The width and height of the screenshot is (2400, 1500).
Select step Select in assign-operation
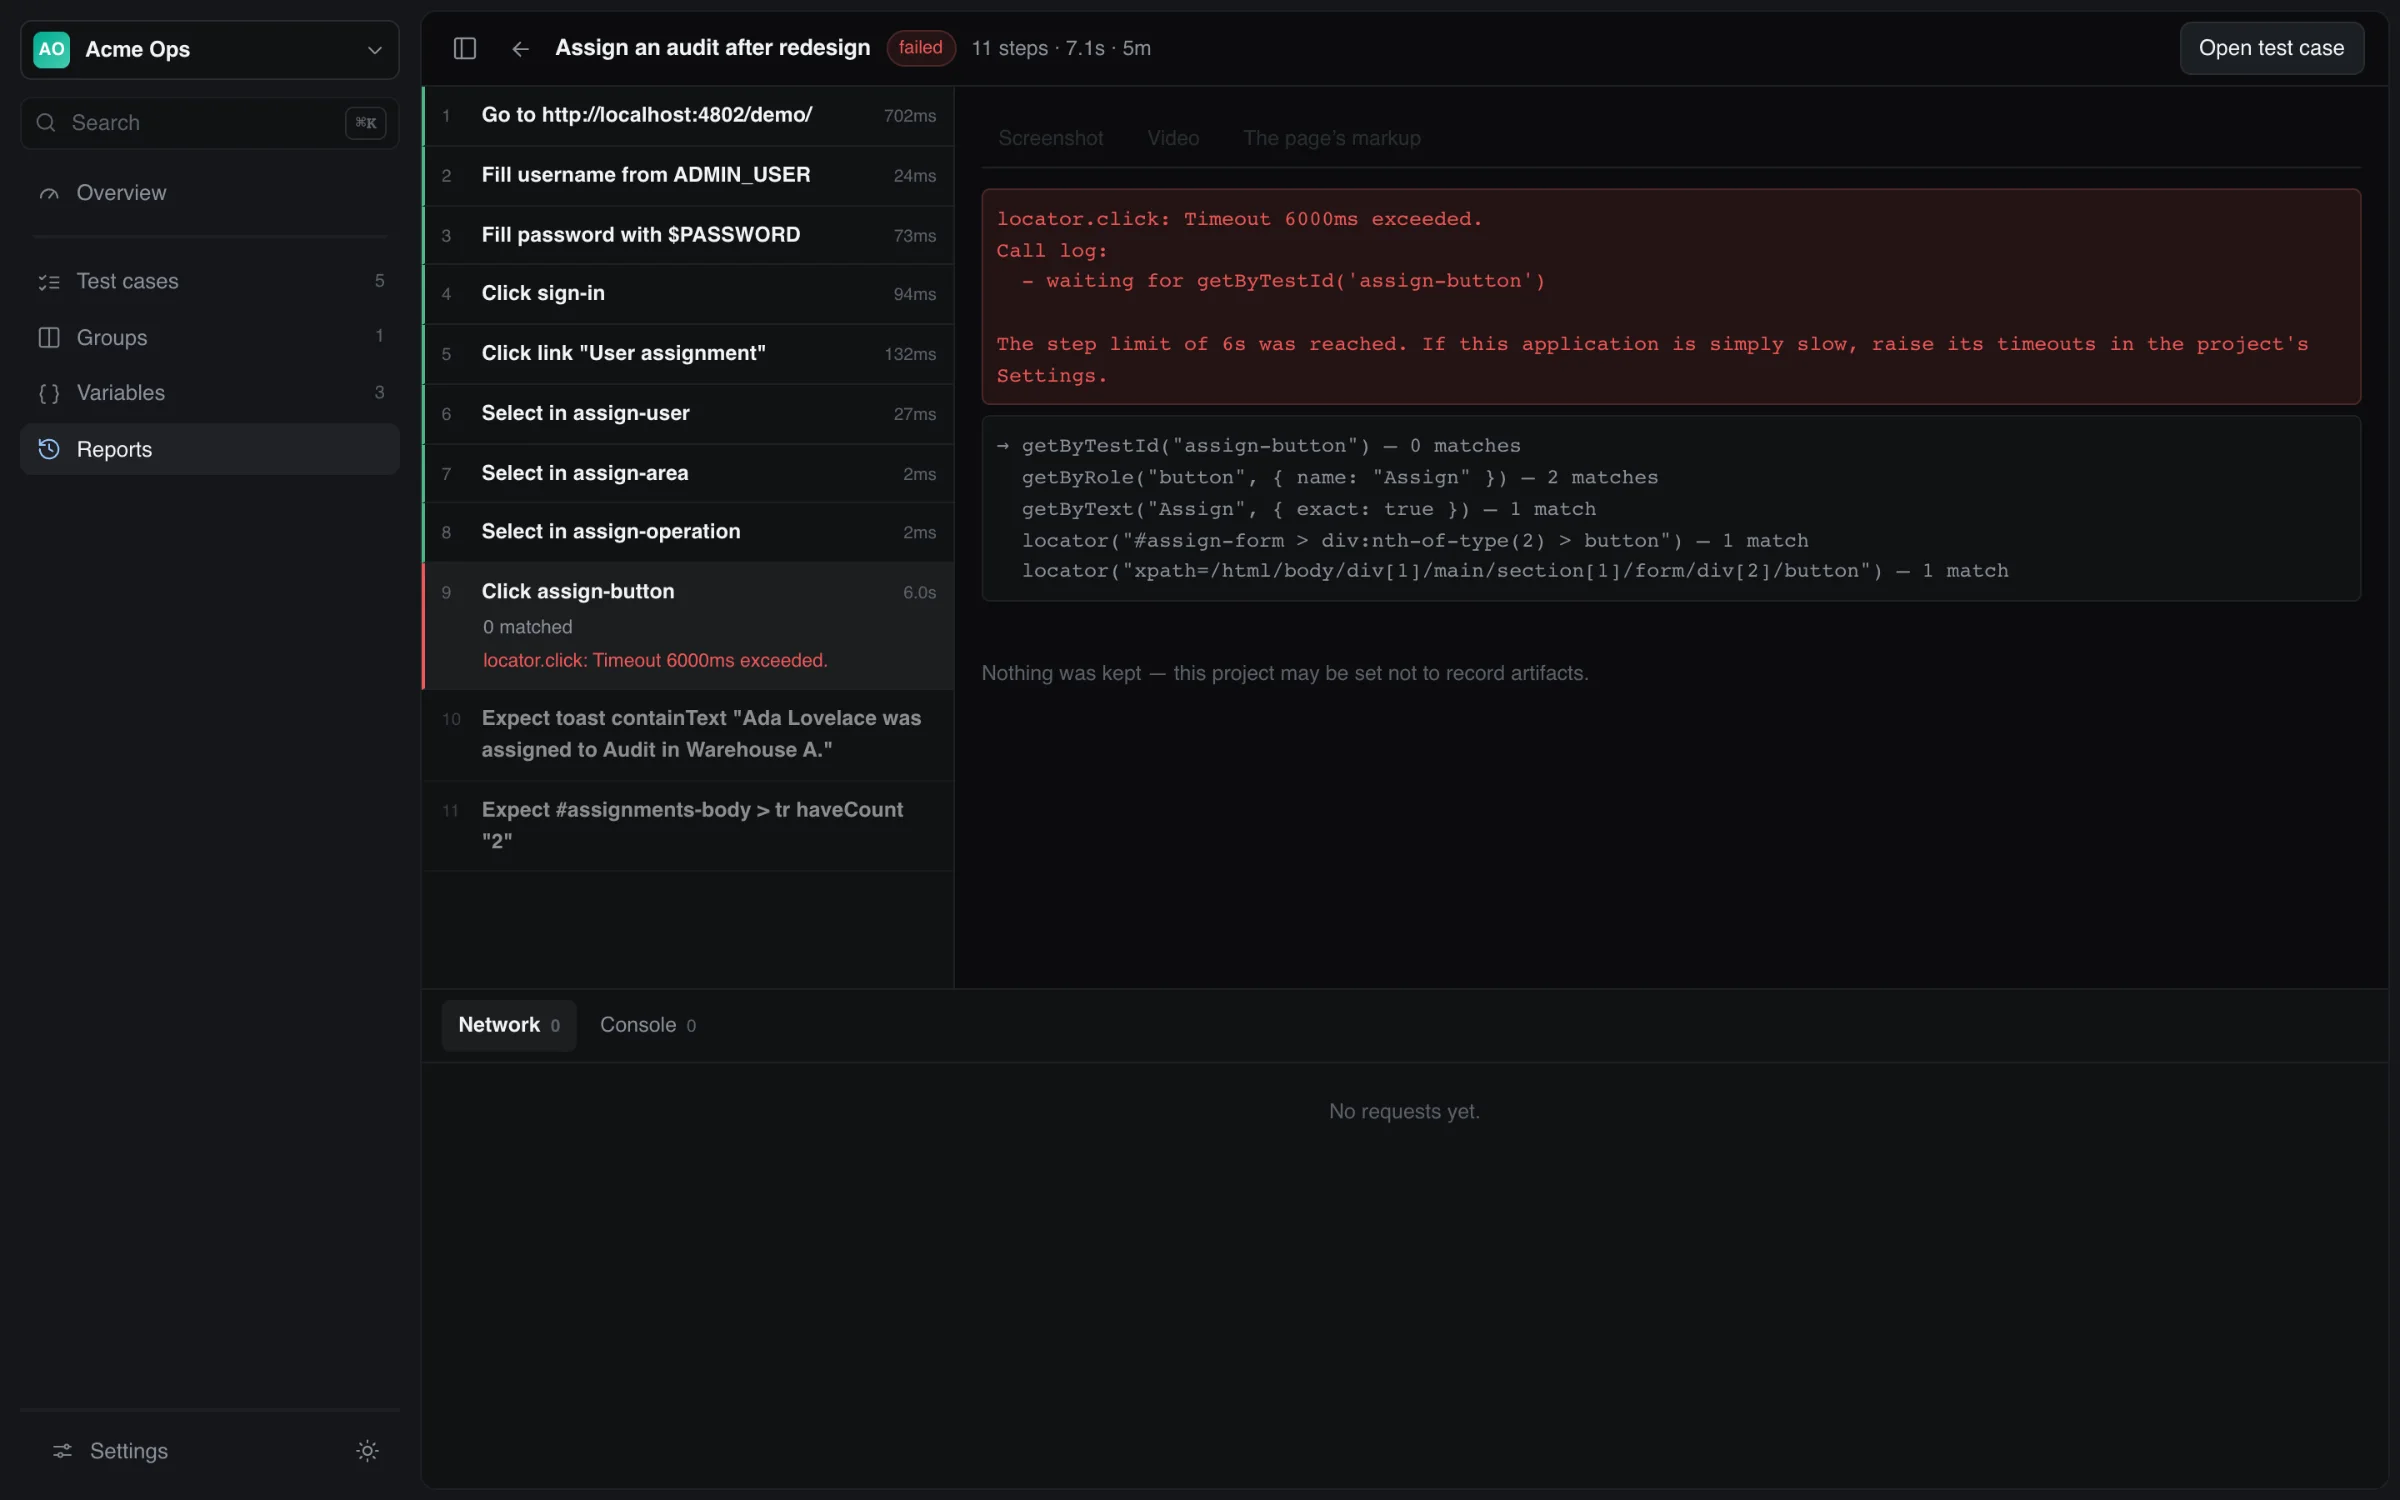coord(688,532)
